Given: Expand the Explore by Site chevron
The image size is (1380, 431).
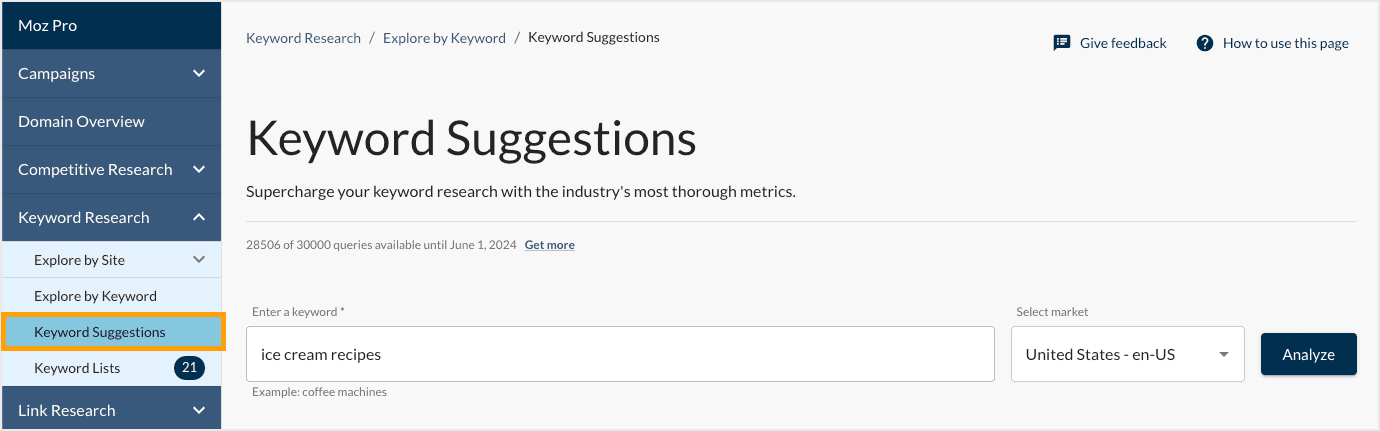Looking at the screenshot, I should [199, 260].
